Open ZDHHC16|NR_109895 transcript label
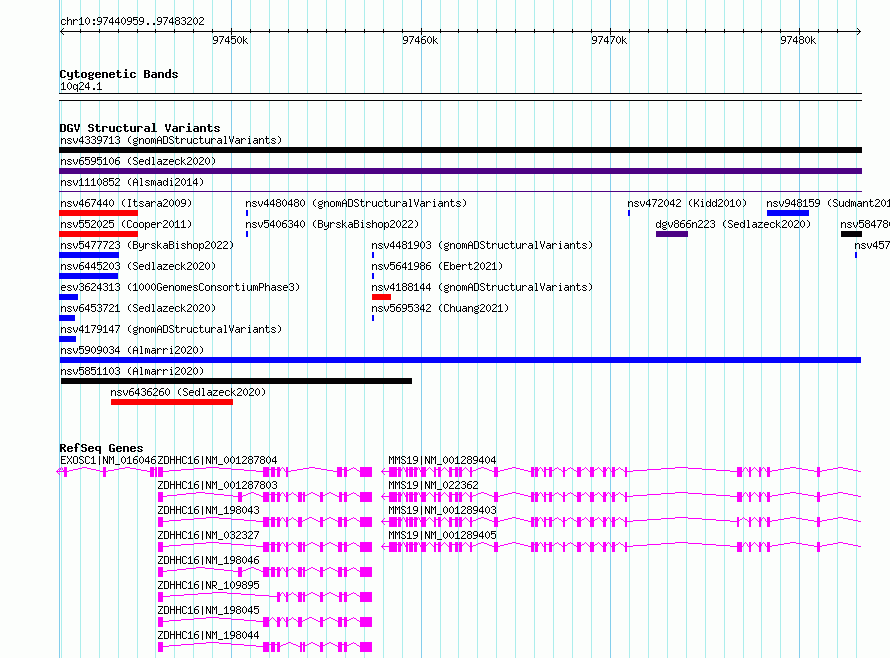Viewport: 890px width, 658px height. coord(208,585)
